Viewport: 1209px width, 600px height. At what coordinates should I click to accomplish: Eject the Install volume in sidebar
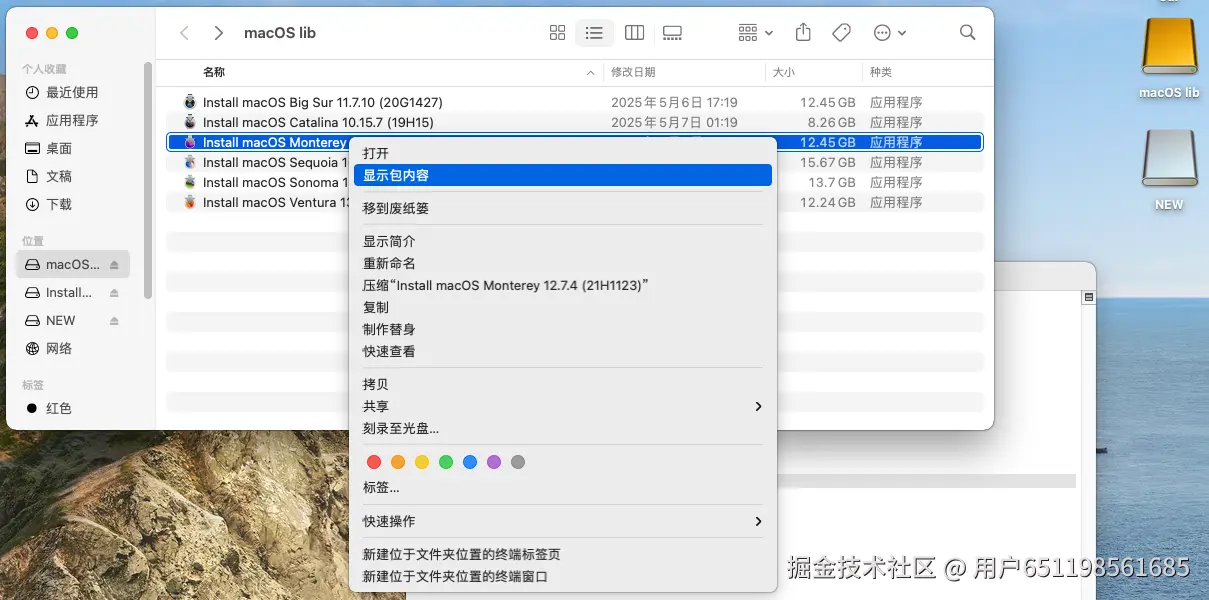click(114, 293)
